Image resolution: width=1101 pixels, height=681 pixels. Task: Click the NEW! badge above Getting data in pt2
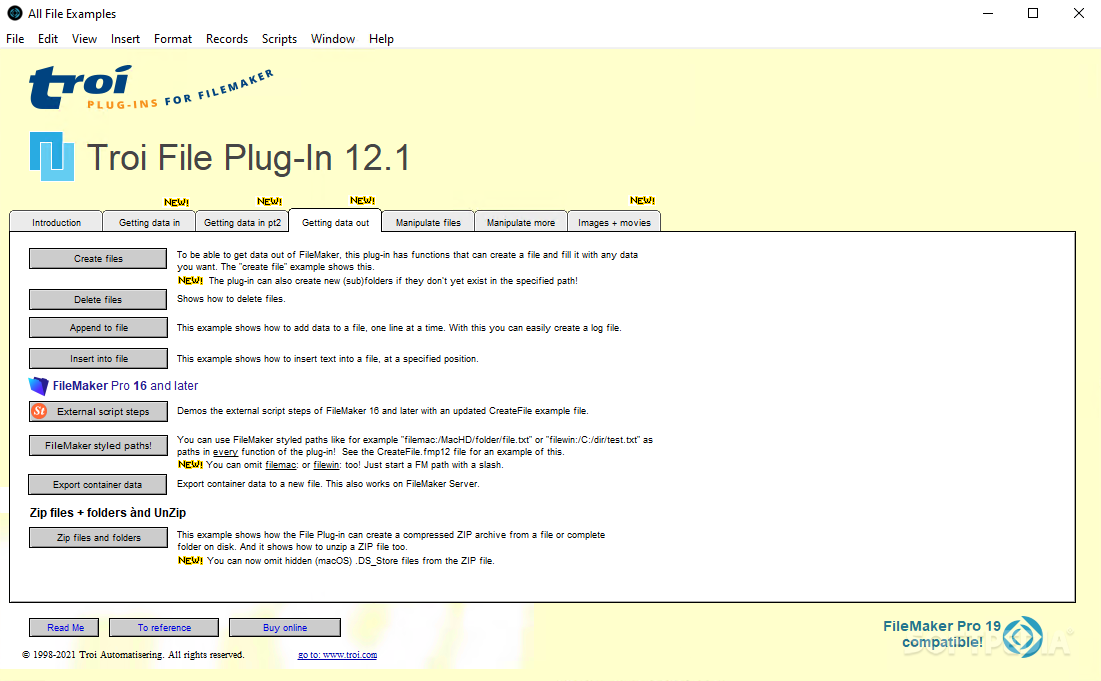(269, 201)
